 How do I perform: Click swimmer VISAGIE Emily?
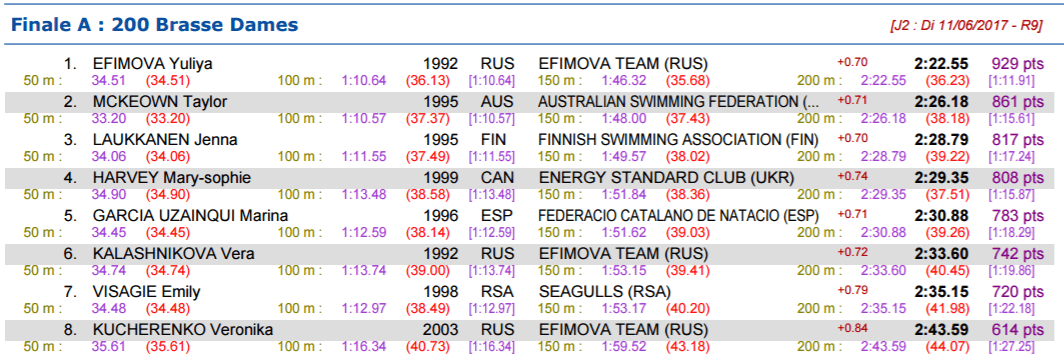coord(147,292)
